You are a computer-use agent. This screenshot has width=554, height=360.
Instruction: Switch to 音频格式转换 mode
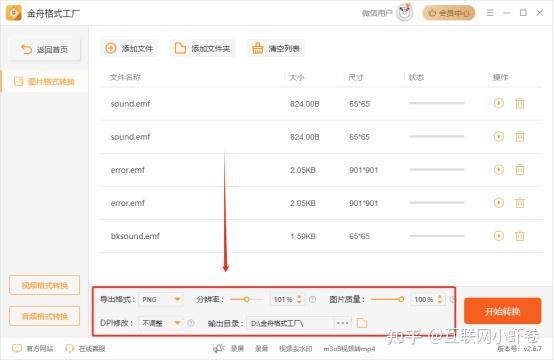click(x=45, y=316)
